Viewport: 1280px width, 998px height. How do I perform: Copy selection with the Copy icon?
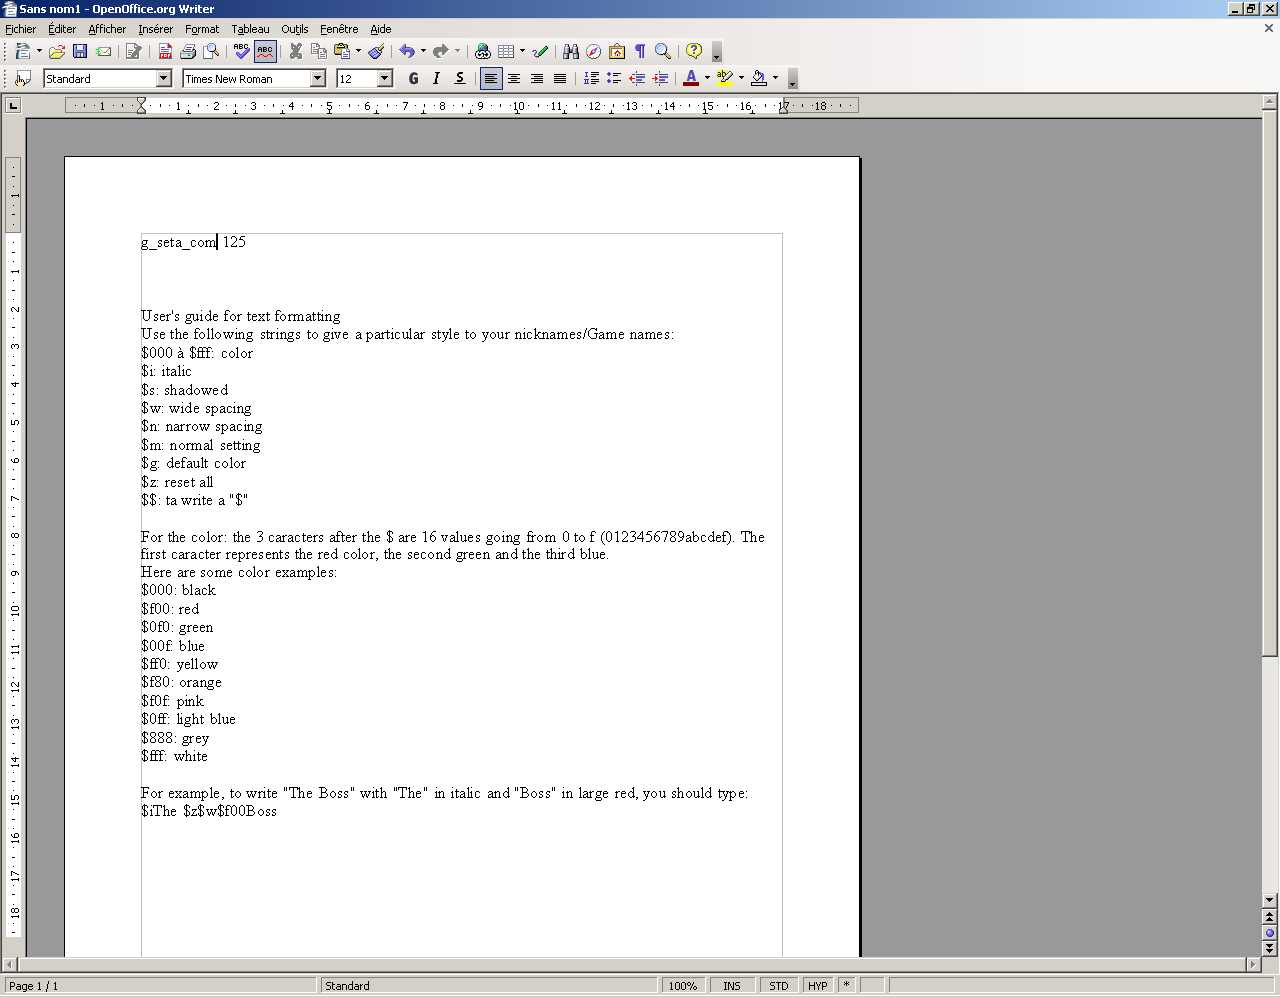pyautogui.click(x=319, y=51)
